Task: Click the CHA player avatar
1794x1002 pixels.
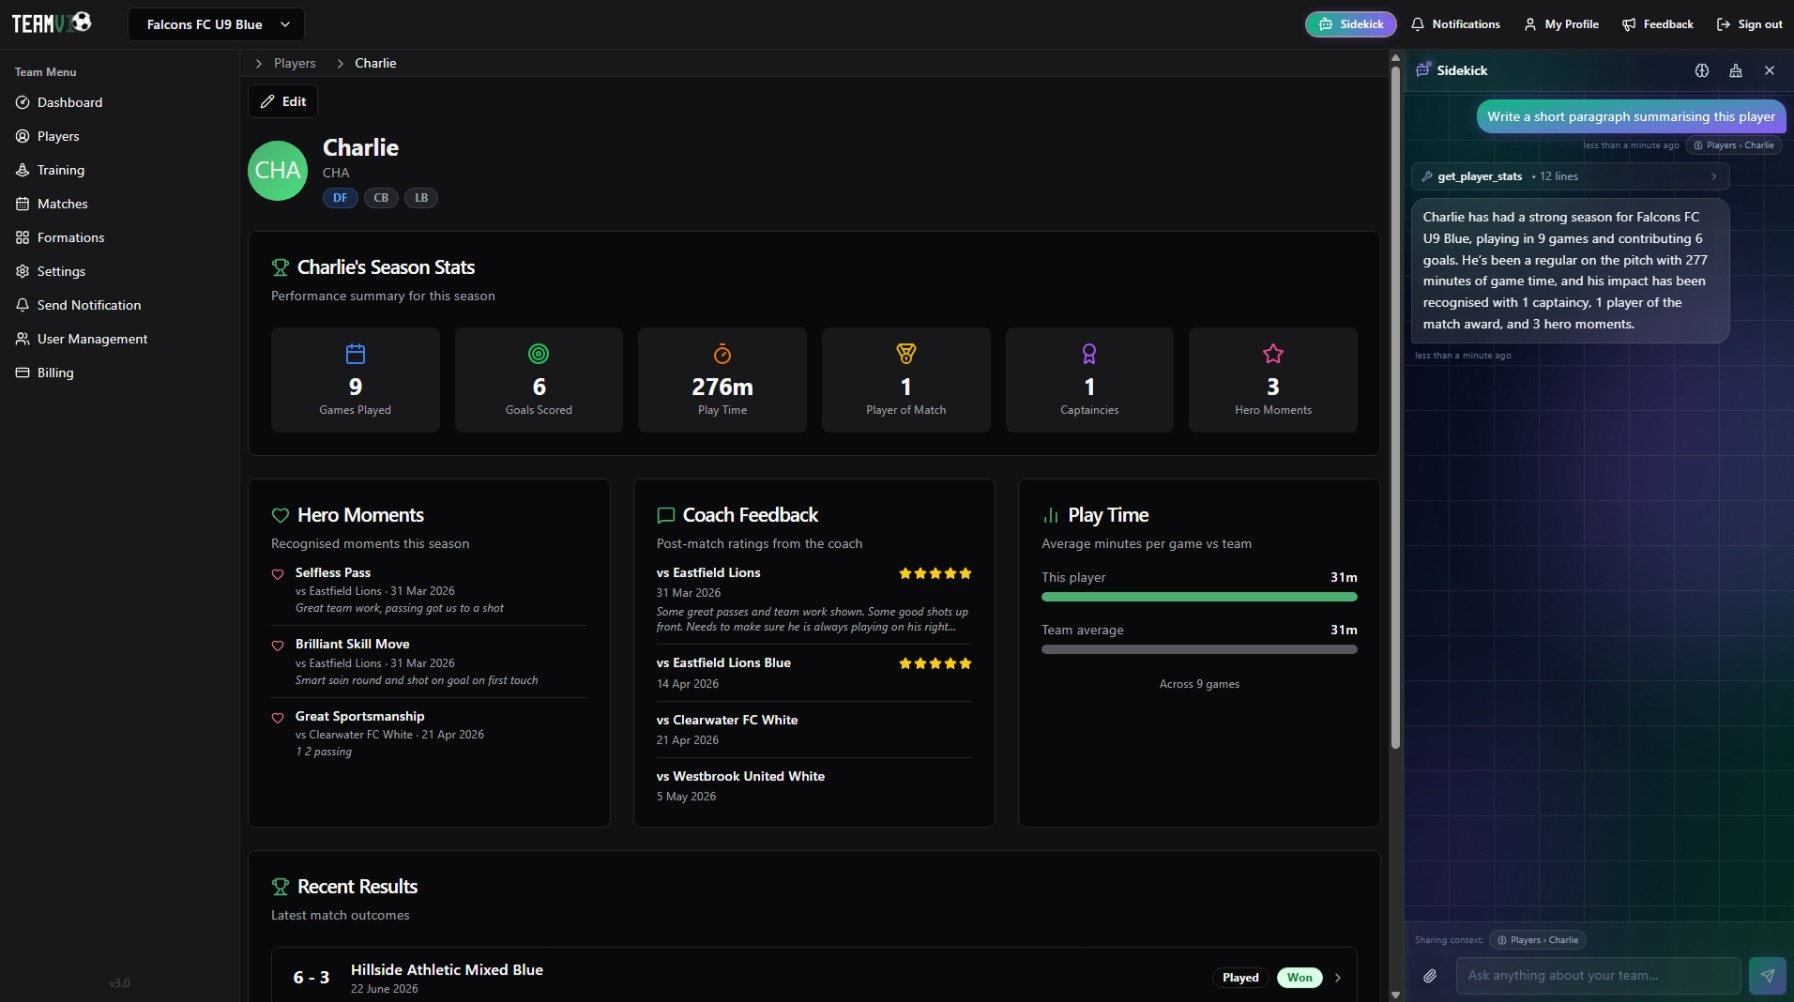Action: point(277,171)
